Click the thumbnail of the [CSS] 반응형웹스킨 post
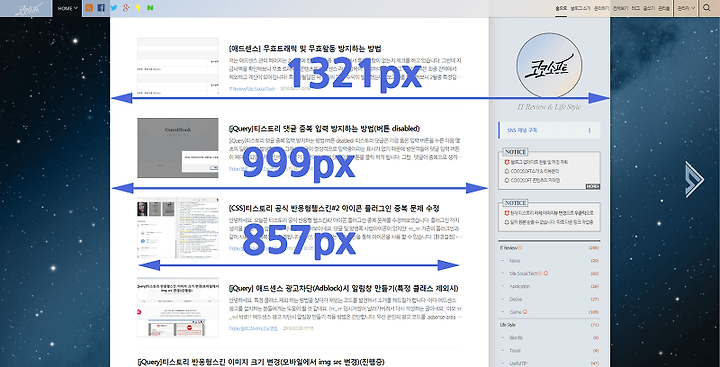Image resolution: width=720 pixels, height=367 pixels. pyautogui.click(x=178, y=227)
